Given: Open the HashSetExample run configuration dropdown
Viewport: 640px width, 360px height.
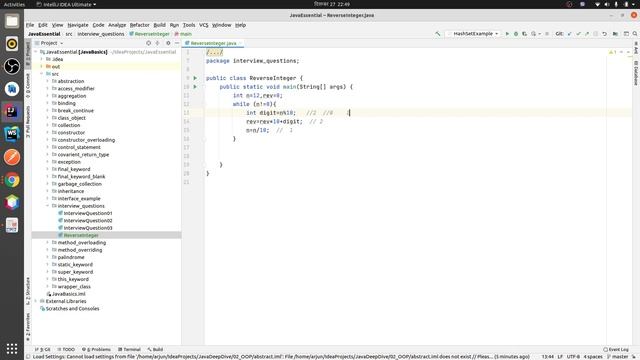Looking at the screenshot, I should (473, 34).
